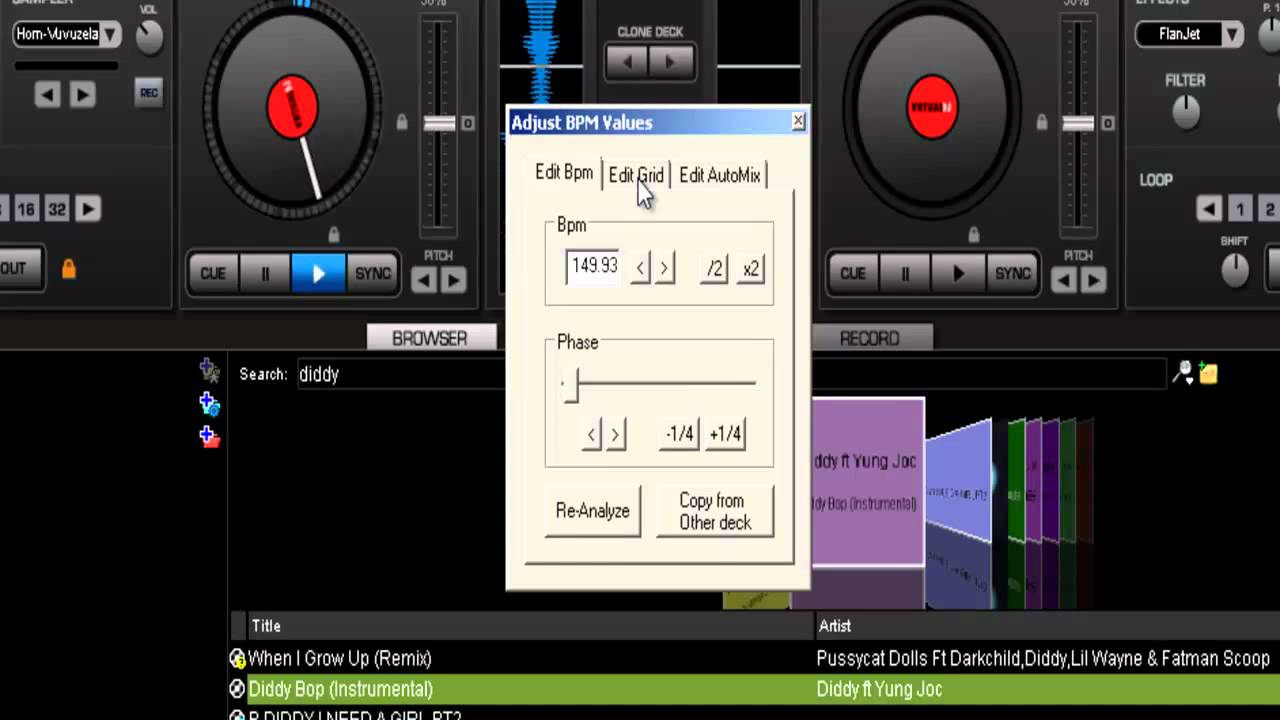Increase Bpm with right arrow
The image size is (1280, 720).
(x=664, y=268)
